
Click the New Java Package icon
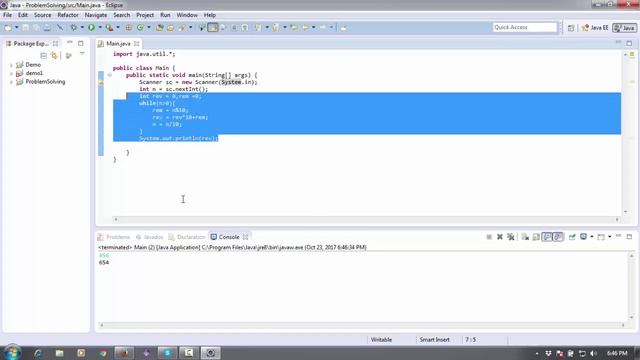129,27
